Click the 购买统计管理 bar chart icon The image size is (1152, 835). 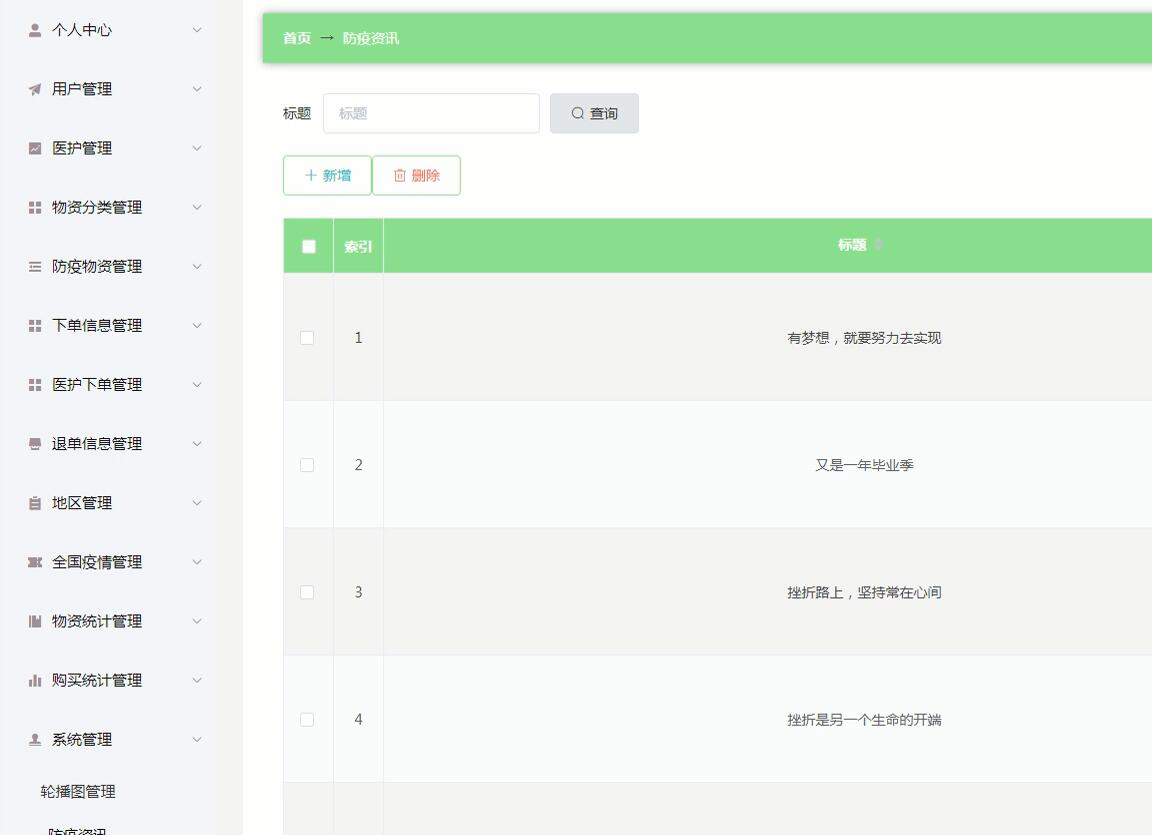pos(35,681)
